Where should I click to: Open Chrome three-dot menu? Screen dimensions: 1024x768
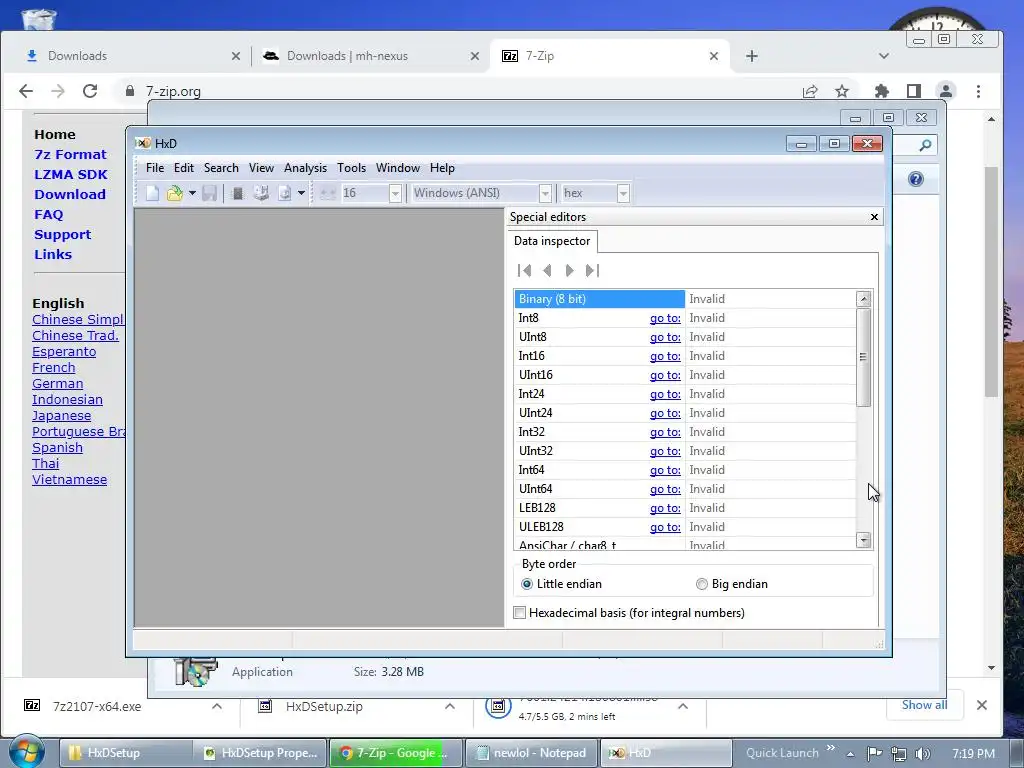[978, 91]
